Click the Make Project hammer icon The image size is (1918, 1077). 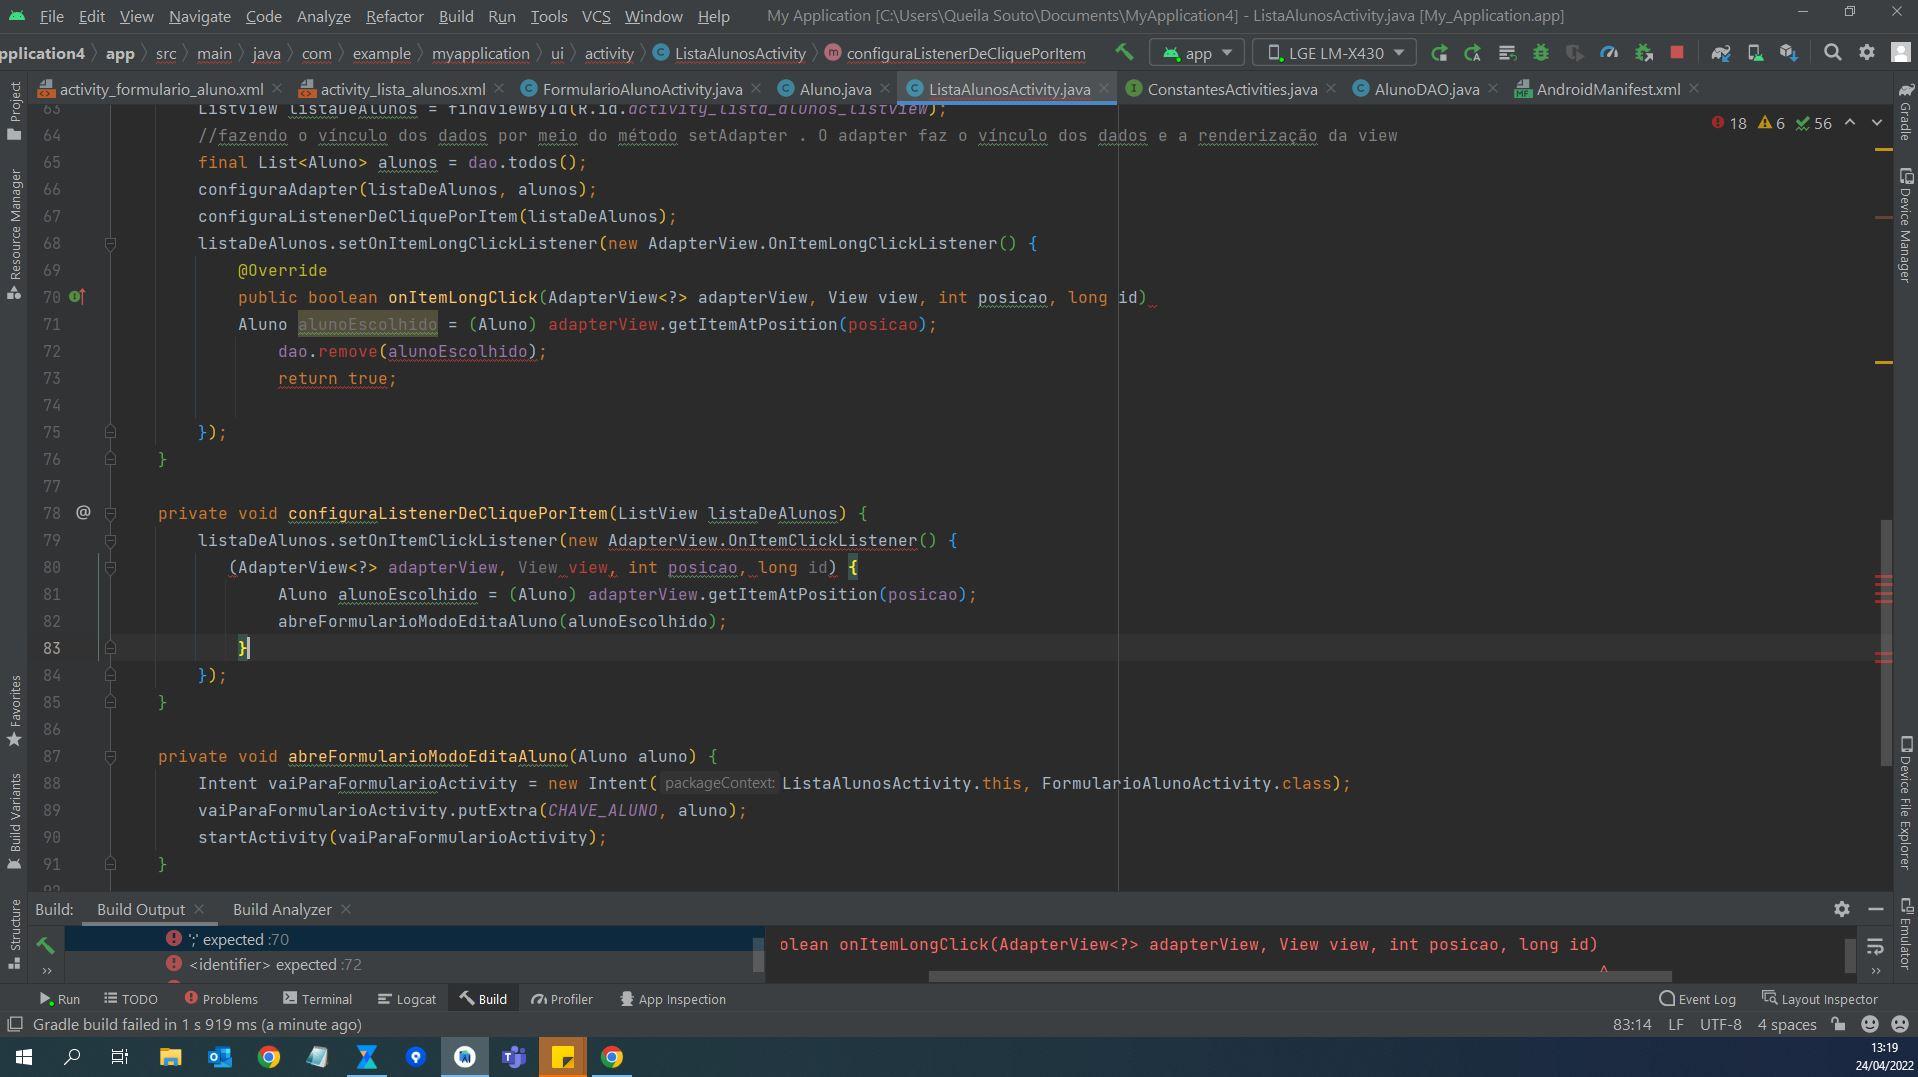[x=1124, y=53]
